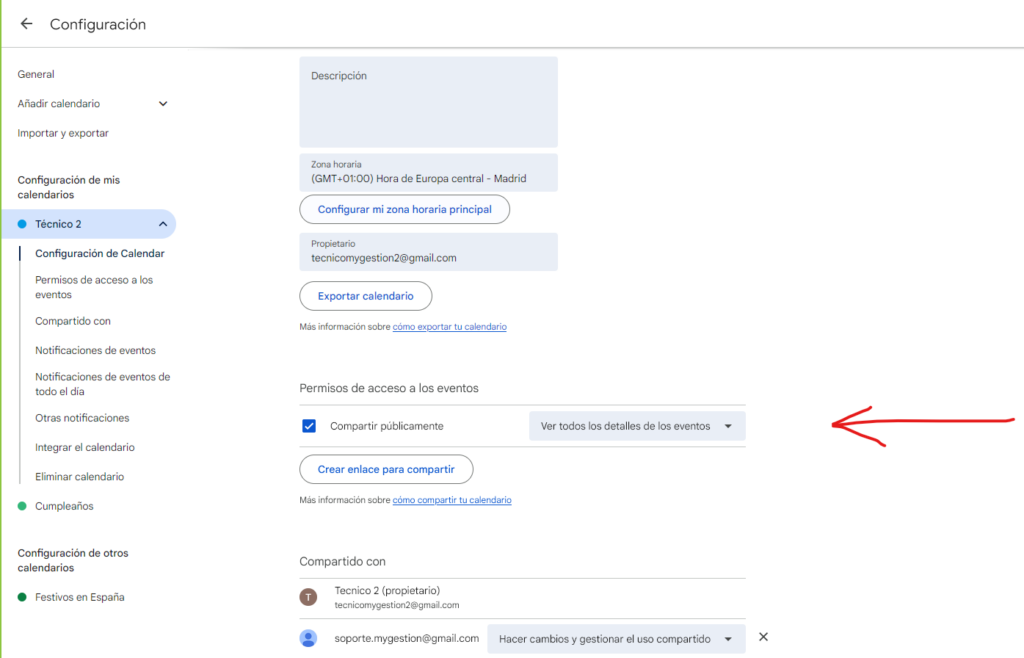
Task: Select the Cumpleaños calendar
Action: [64, 506]
